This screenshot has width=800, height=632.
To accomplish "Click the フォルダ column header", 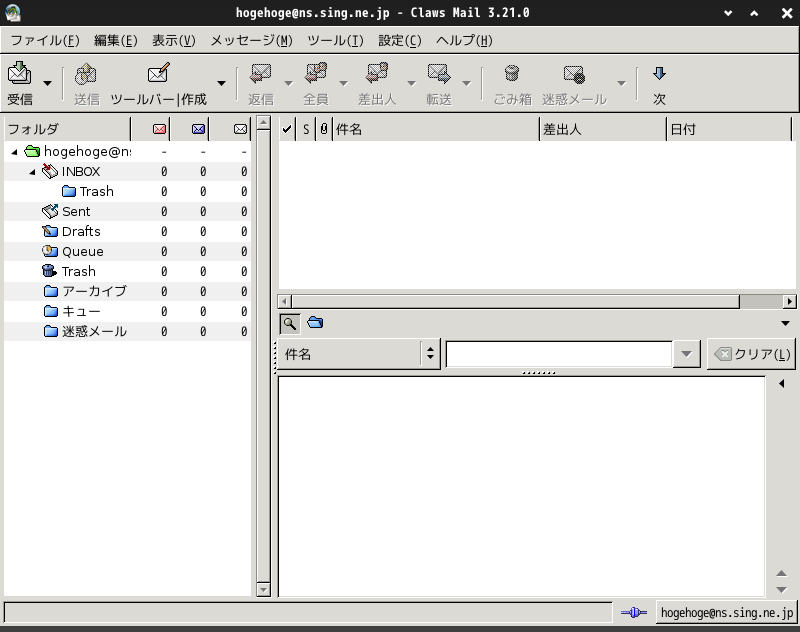I will coord(67,129).
